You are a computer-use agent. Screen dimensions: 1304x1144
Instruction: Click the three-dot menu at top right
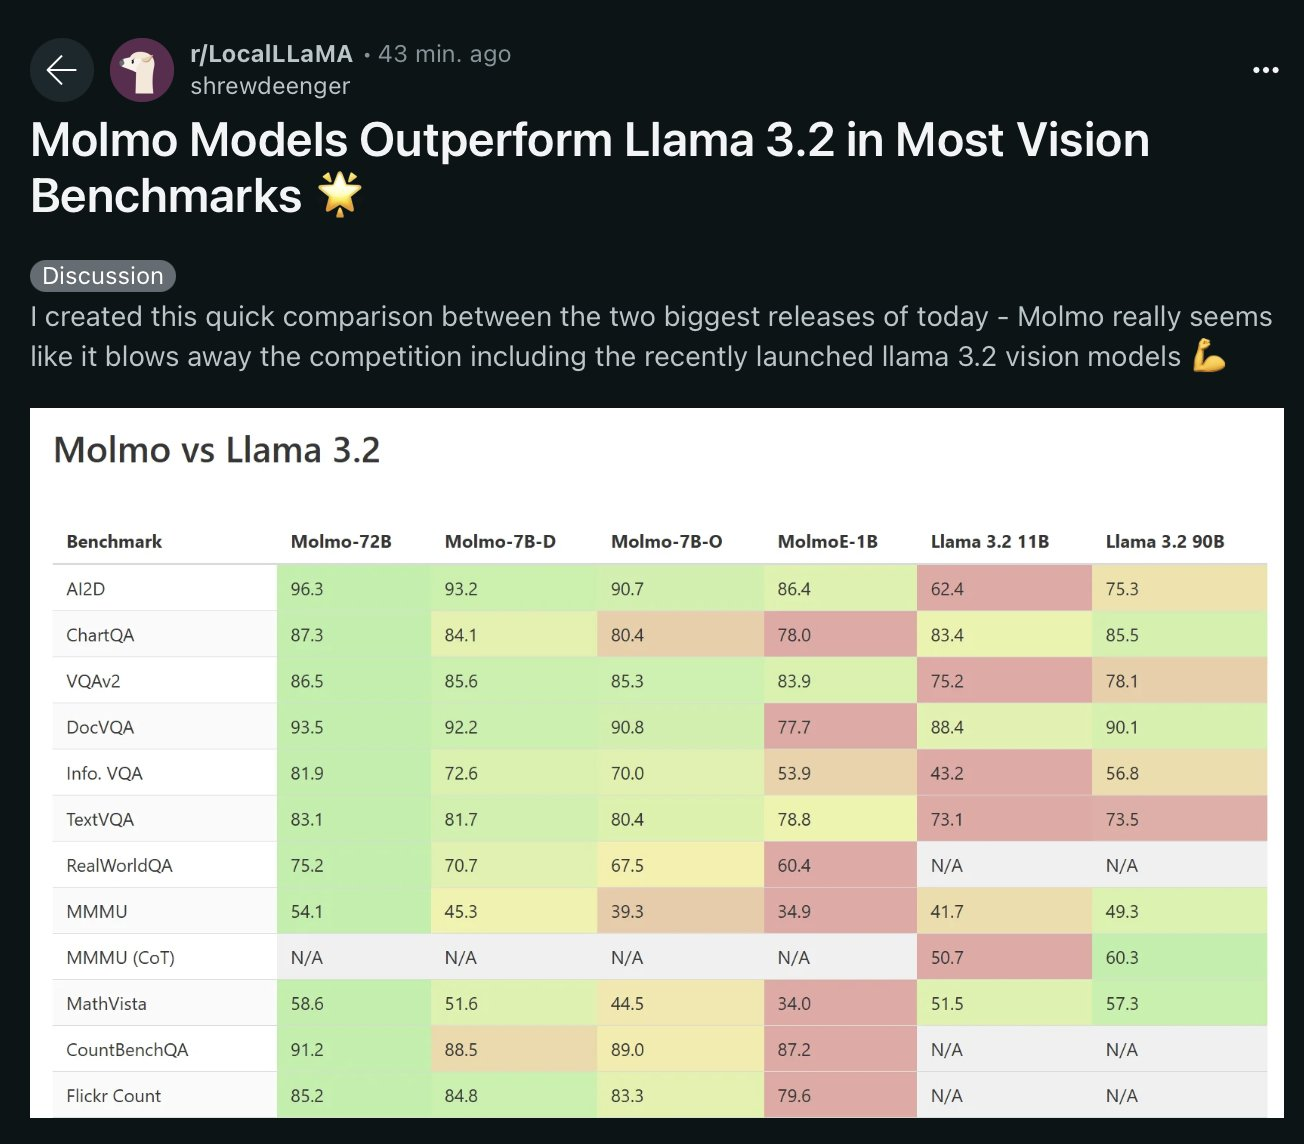click(x=1266, y=69)
